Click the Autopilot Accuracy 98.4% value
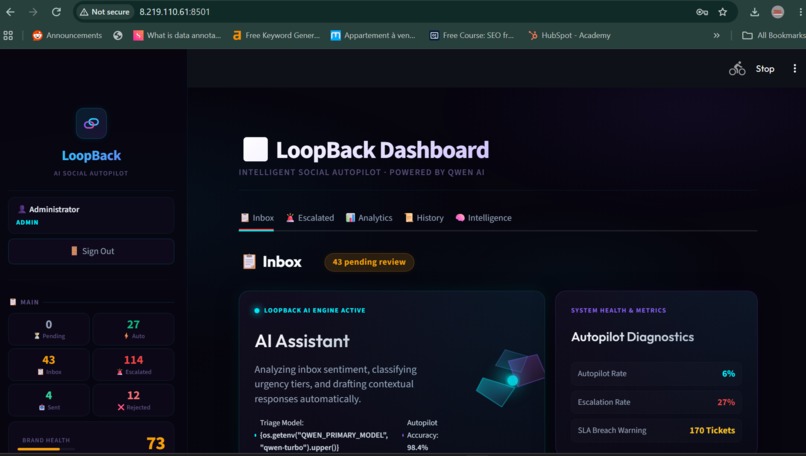Viewport: 806px width, 456px height. pyautogui.click(x=417, y=448)
